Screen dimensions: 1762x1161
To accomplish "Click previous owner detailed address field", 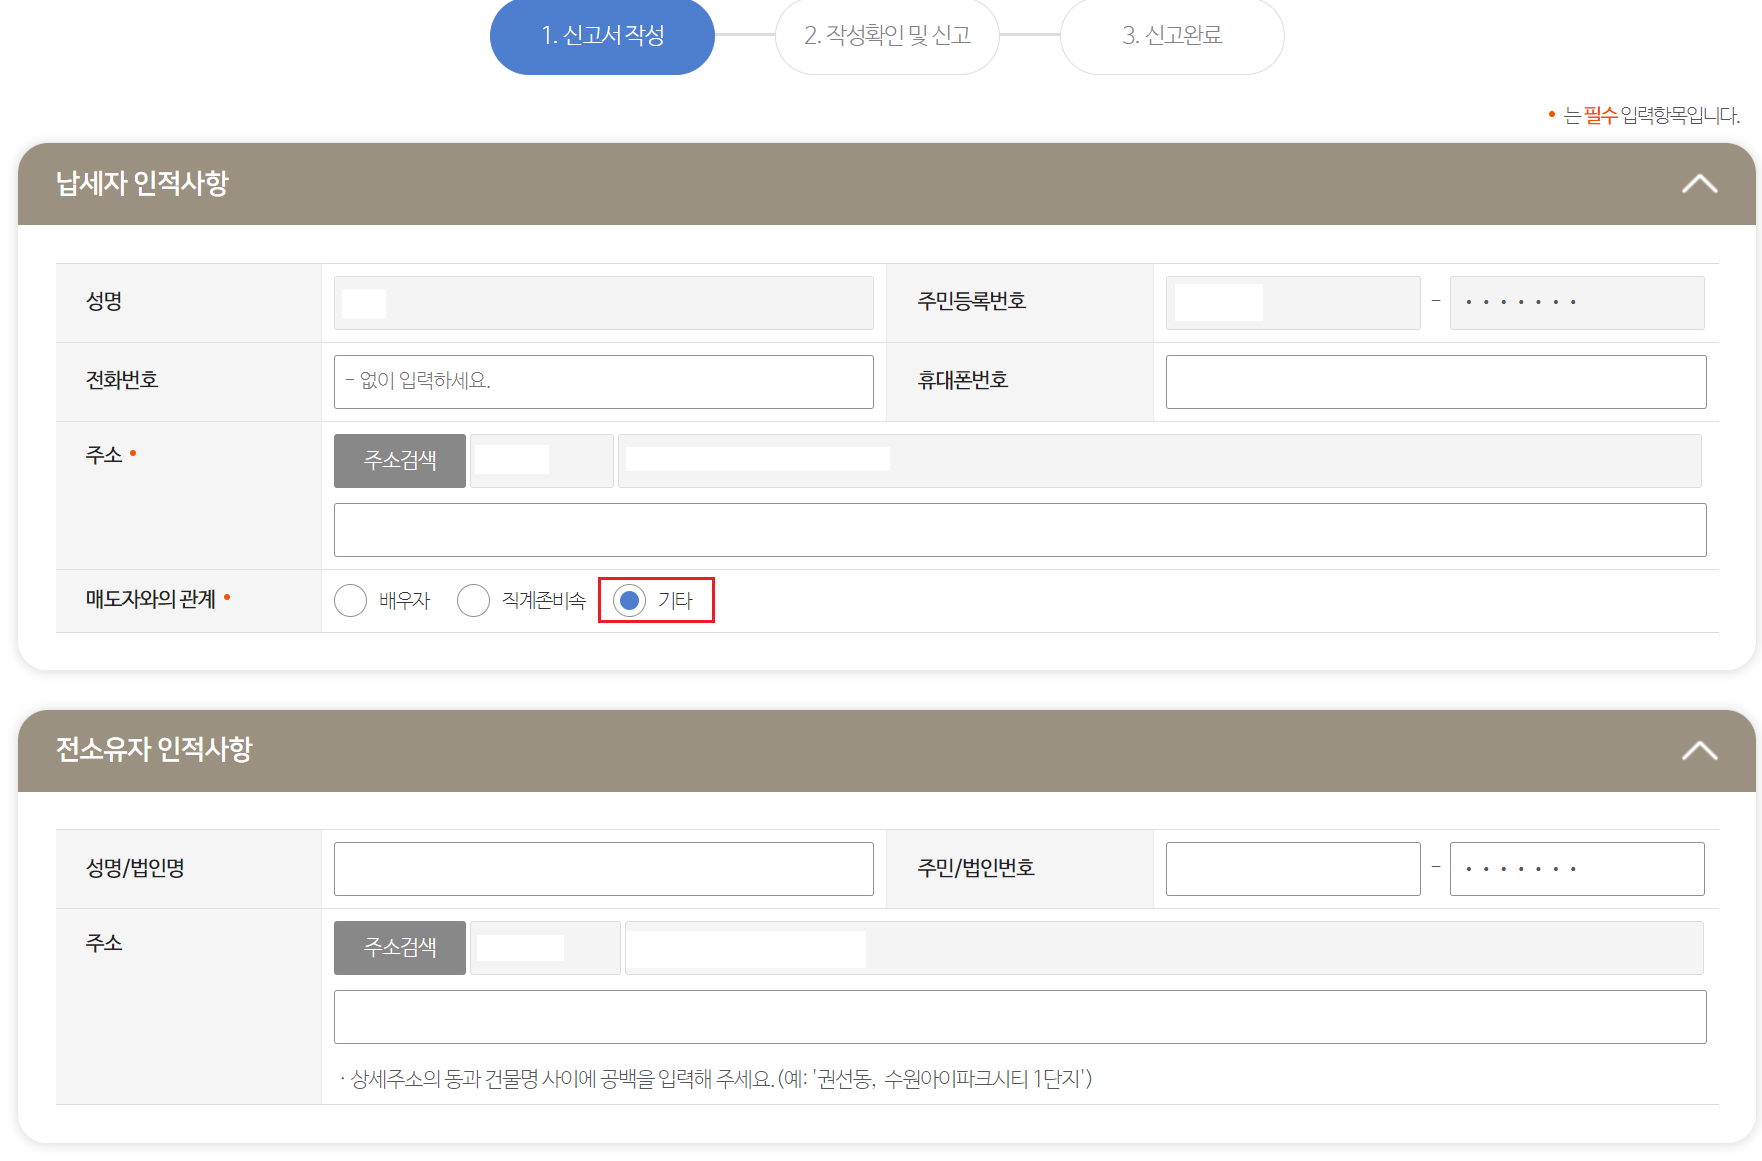I will point(1020,1017).
